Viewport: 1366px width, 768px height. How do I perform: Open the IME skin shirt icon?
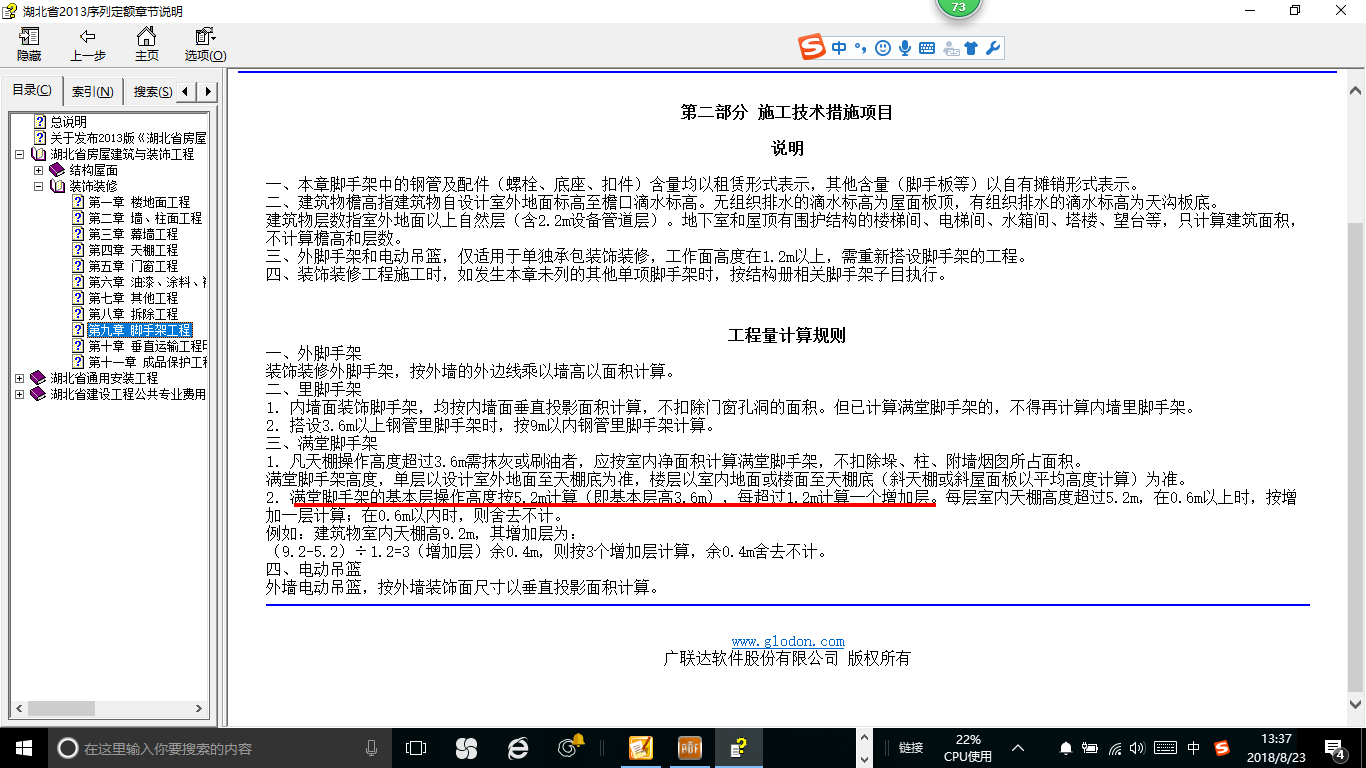click(x=971, y=47)
